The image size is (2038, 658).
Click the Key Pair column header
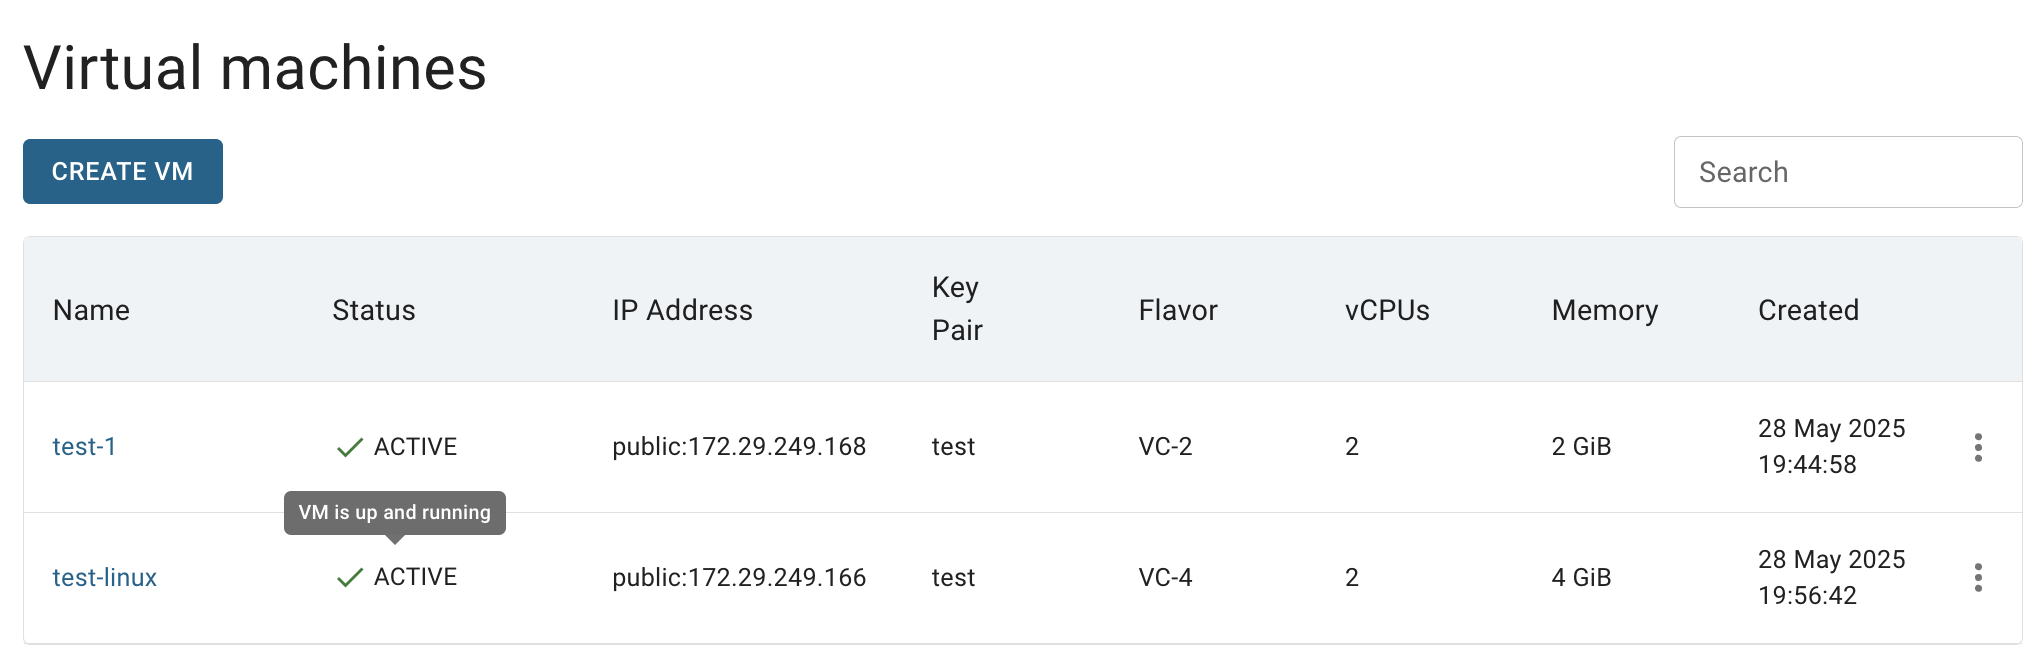(x=957, y=309)
